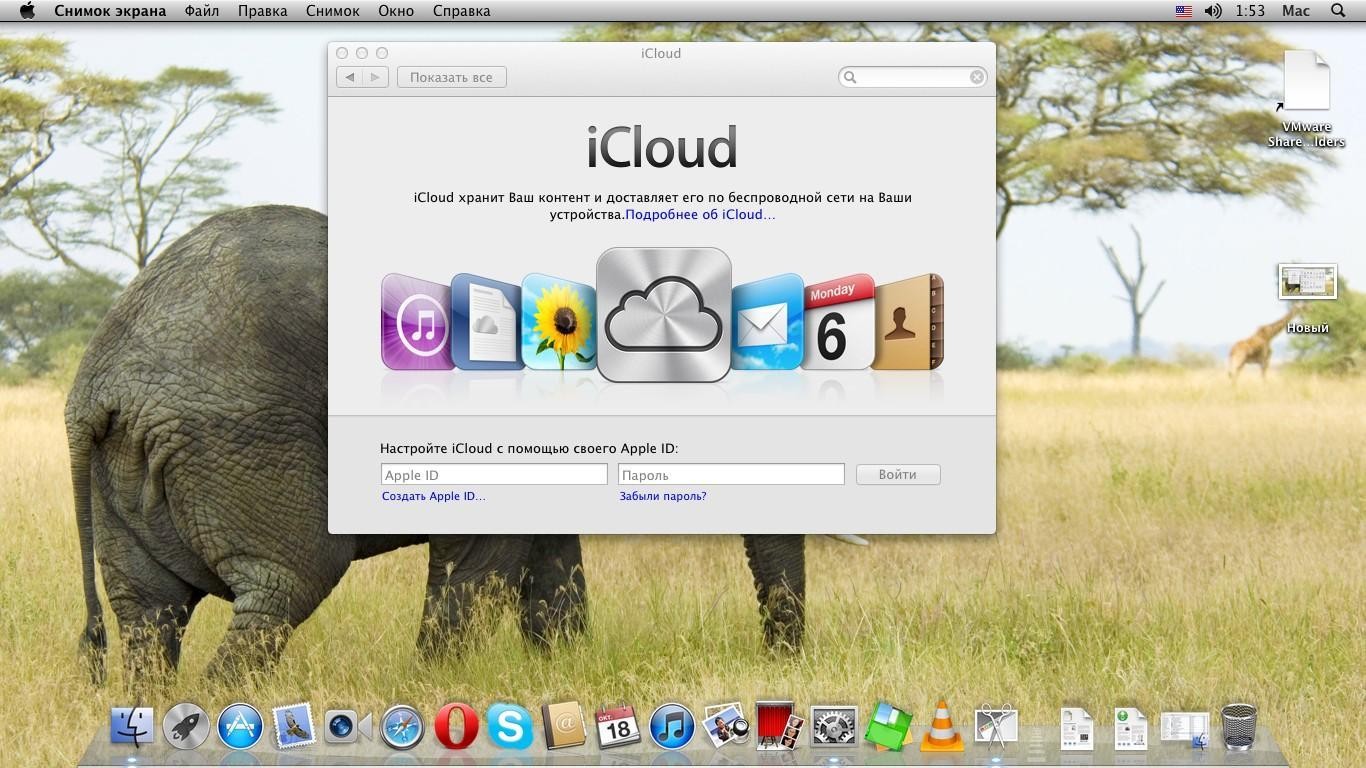The height and width of the screenshot is (768, 1366).
Task: Click the 1:53 clock in menu bar
Action: (x=1250, y=11)
